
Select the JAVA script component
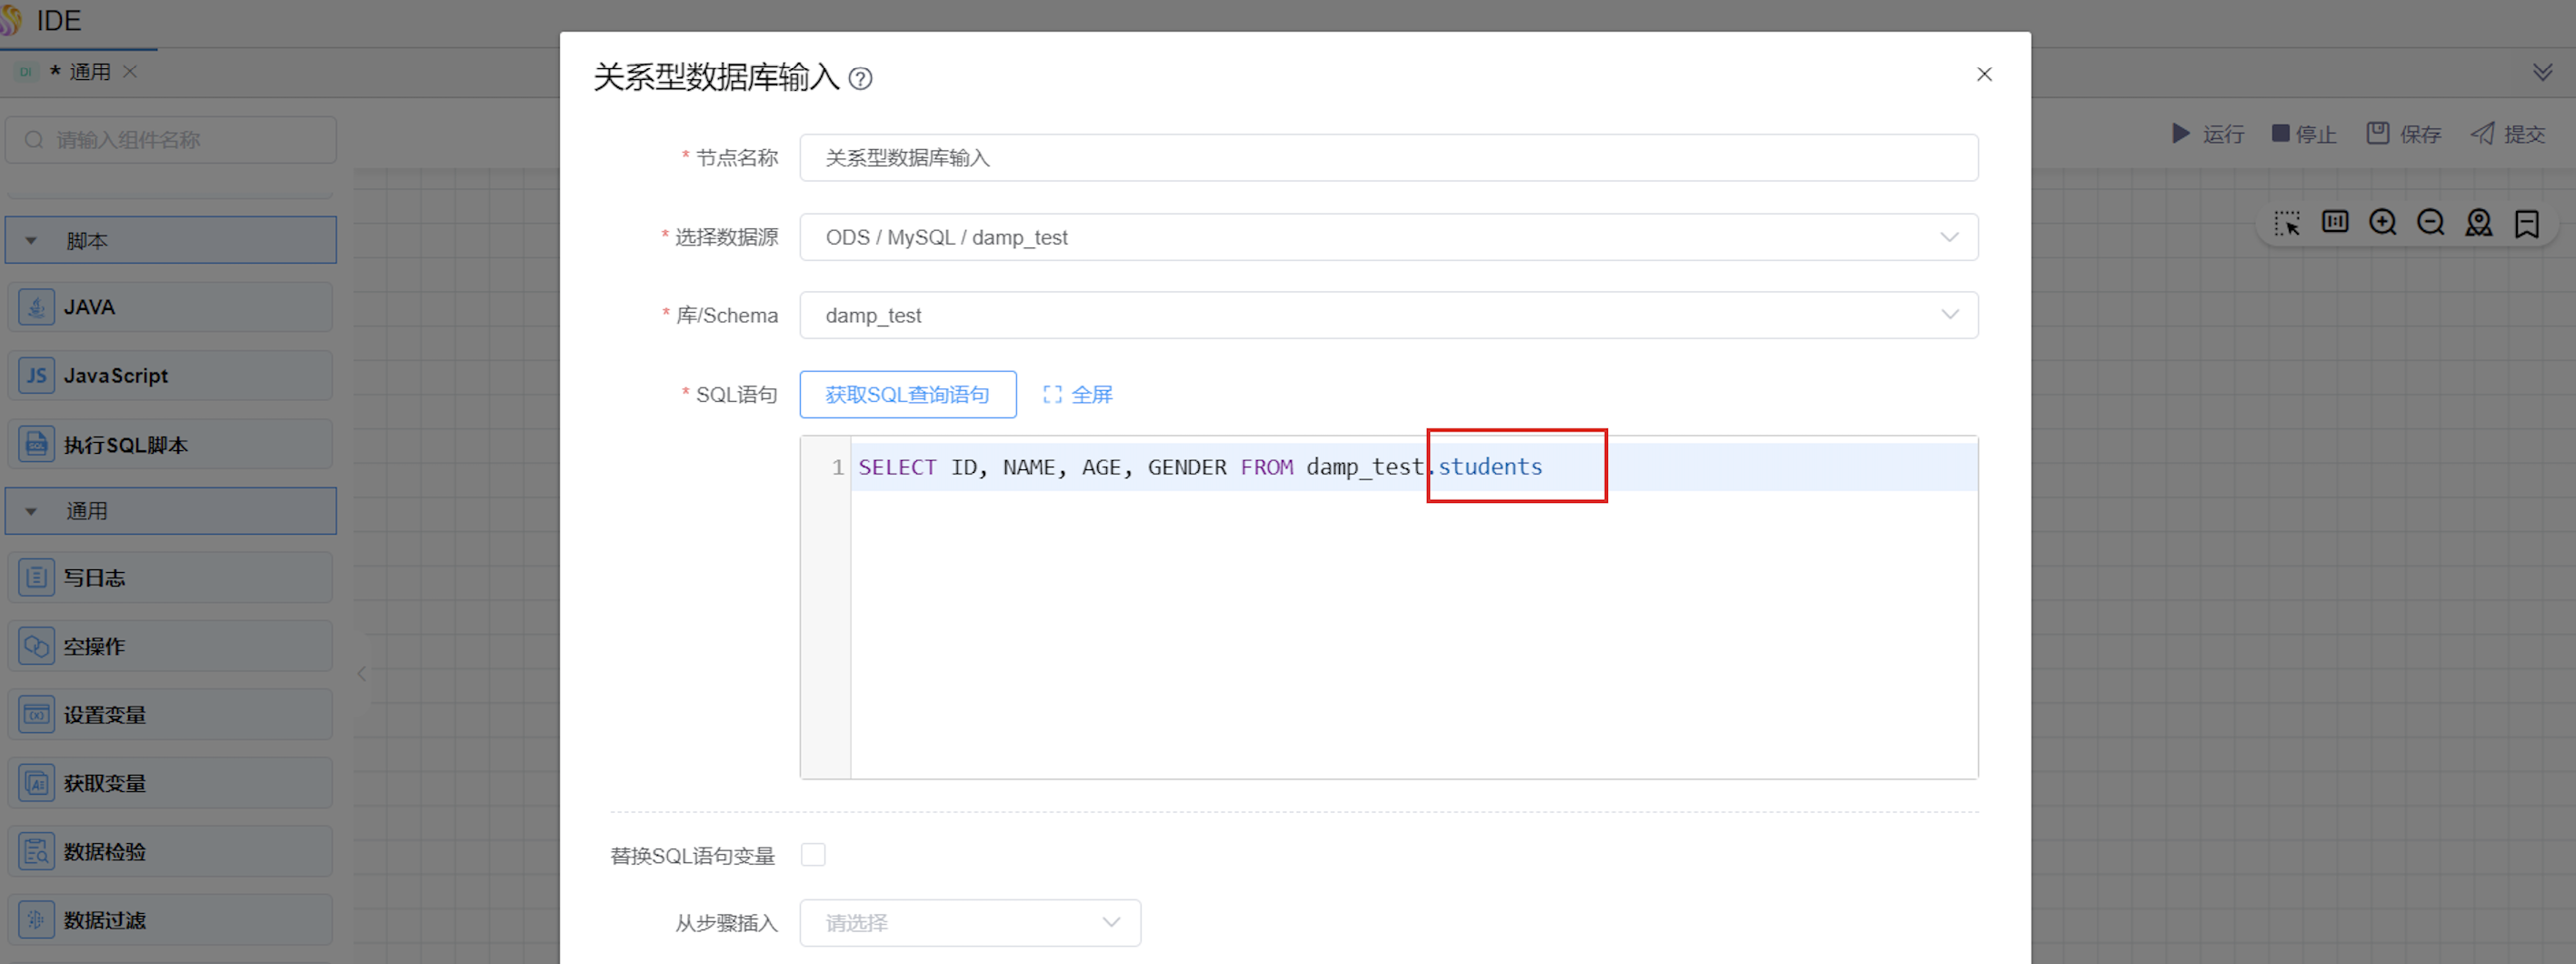(x=170, y=307)
